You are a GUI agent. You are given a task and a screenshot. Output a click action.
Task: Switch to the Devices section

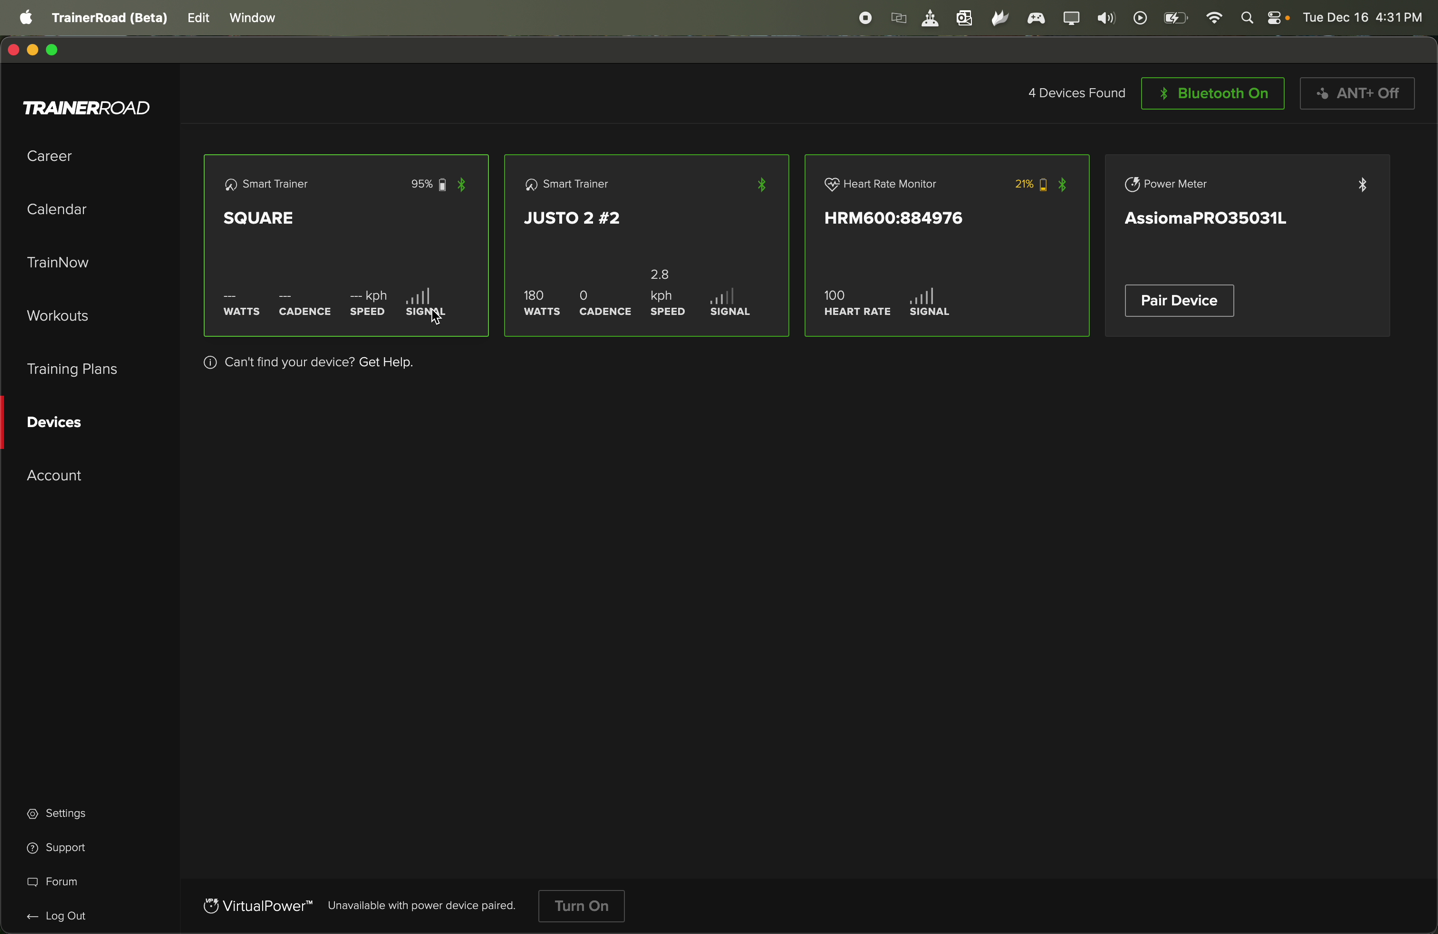click(x=53, y=421)
